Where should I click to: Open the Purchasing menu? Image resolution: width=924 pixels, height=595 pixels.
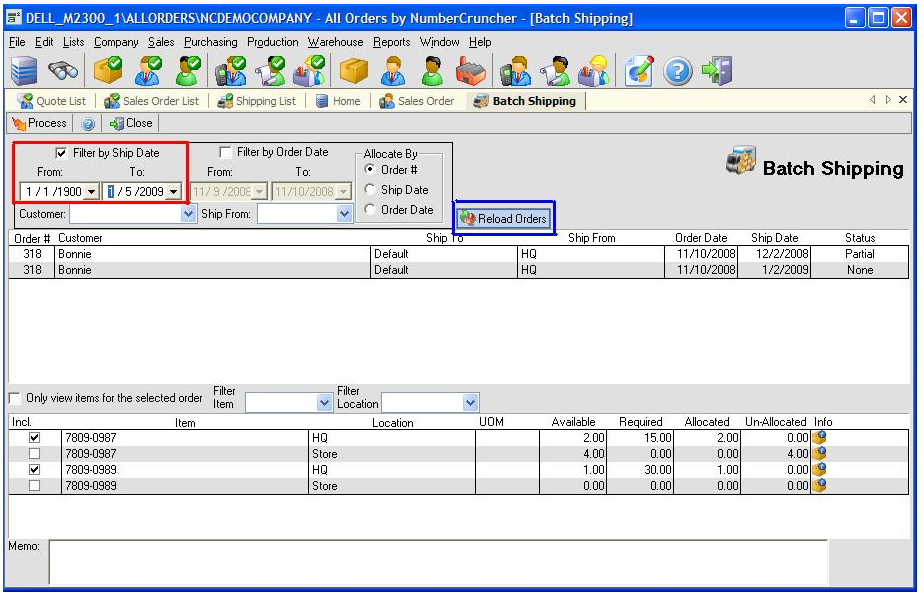pos(210,42)
